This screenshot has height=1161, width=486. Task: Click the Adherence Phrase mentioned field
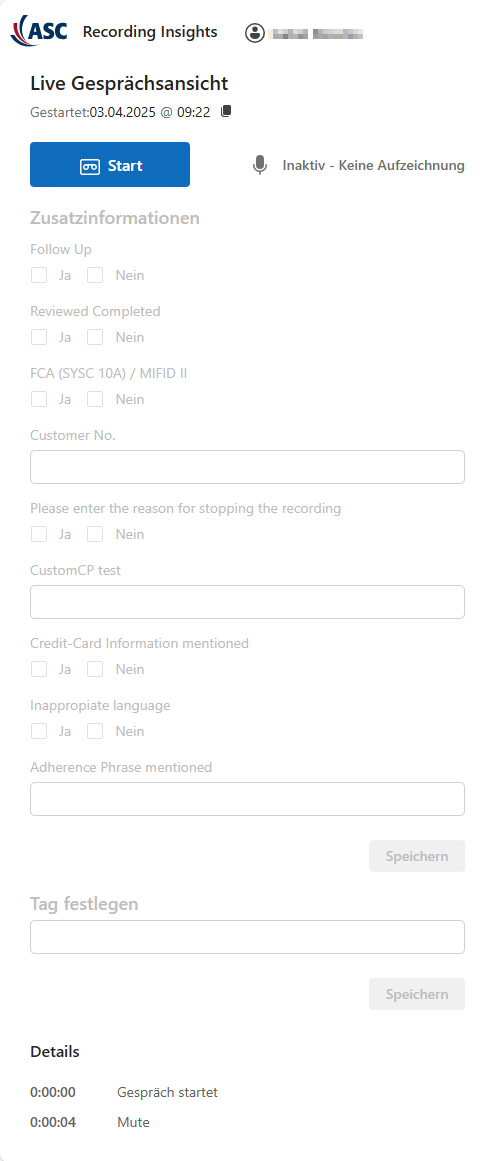point(247,799)
